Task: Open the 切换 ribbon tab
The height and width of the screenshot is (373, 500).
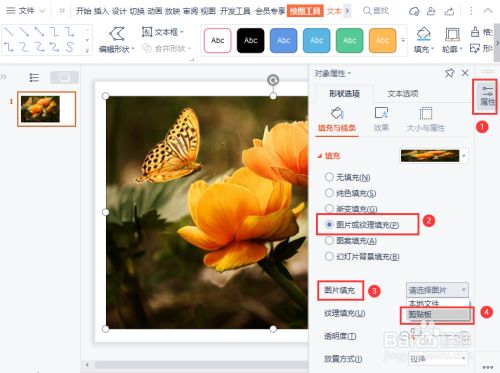Action: click(137, 11)
